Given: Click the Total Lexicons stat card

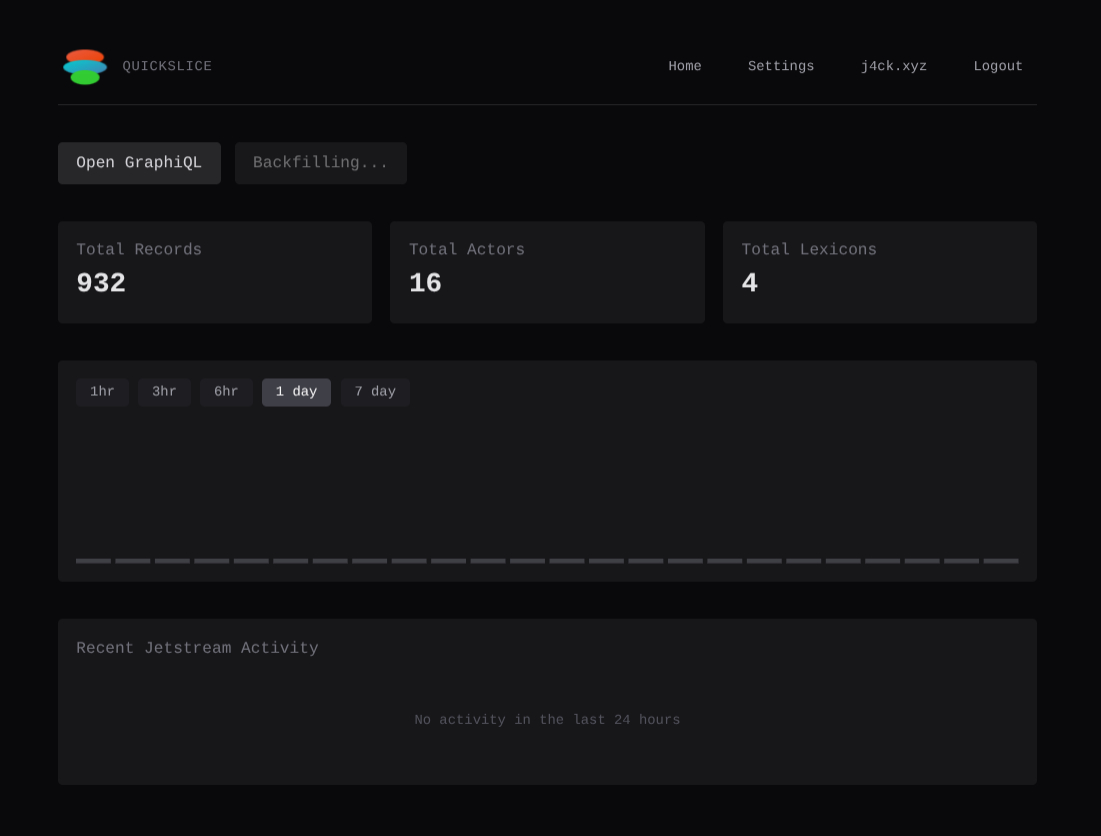Looking at the screenshot, I should point(880,272).
